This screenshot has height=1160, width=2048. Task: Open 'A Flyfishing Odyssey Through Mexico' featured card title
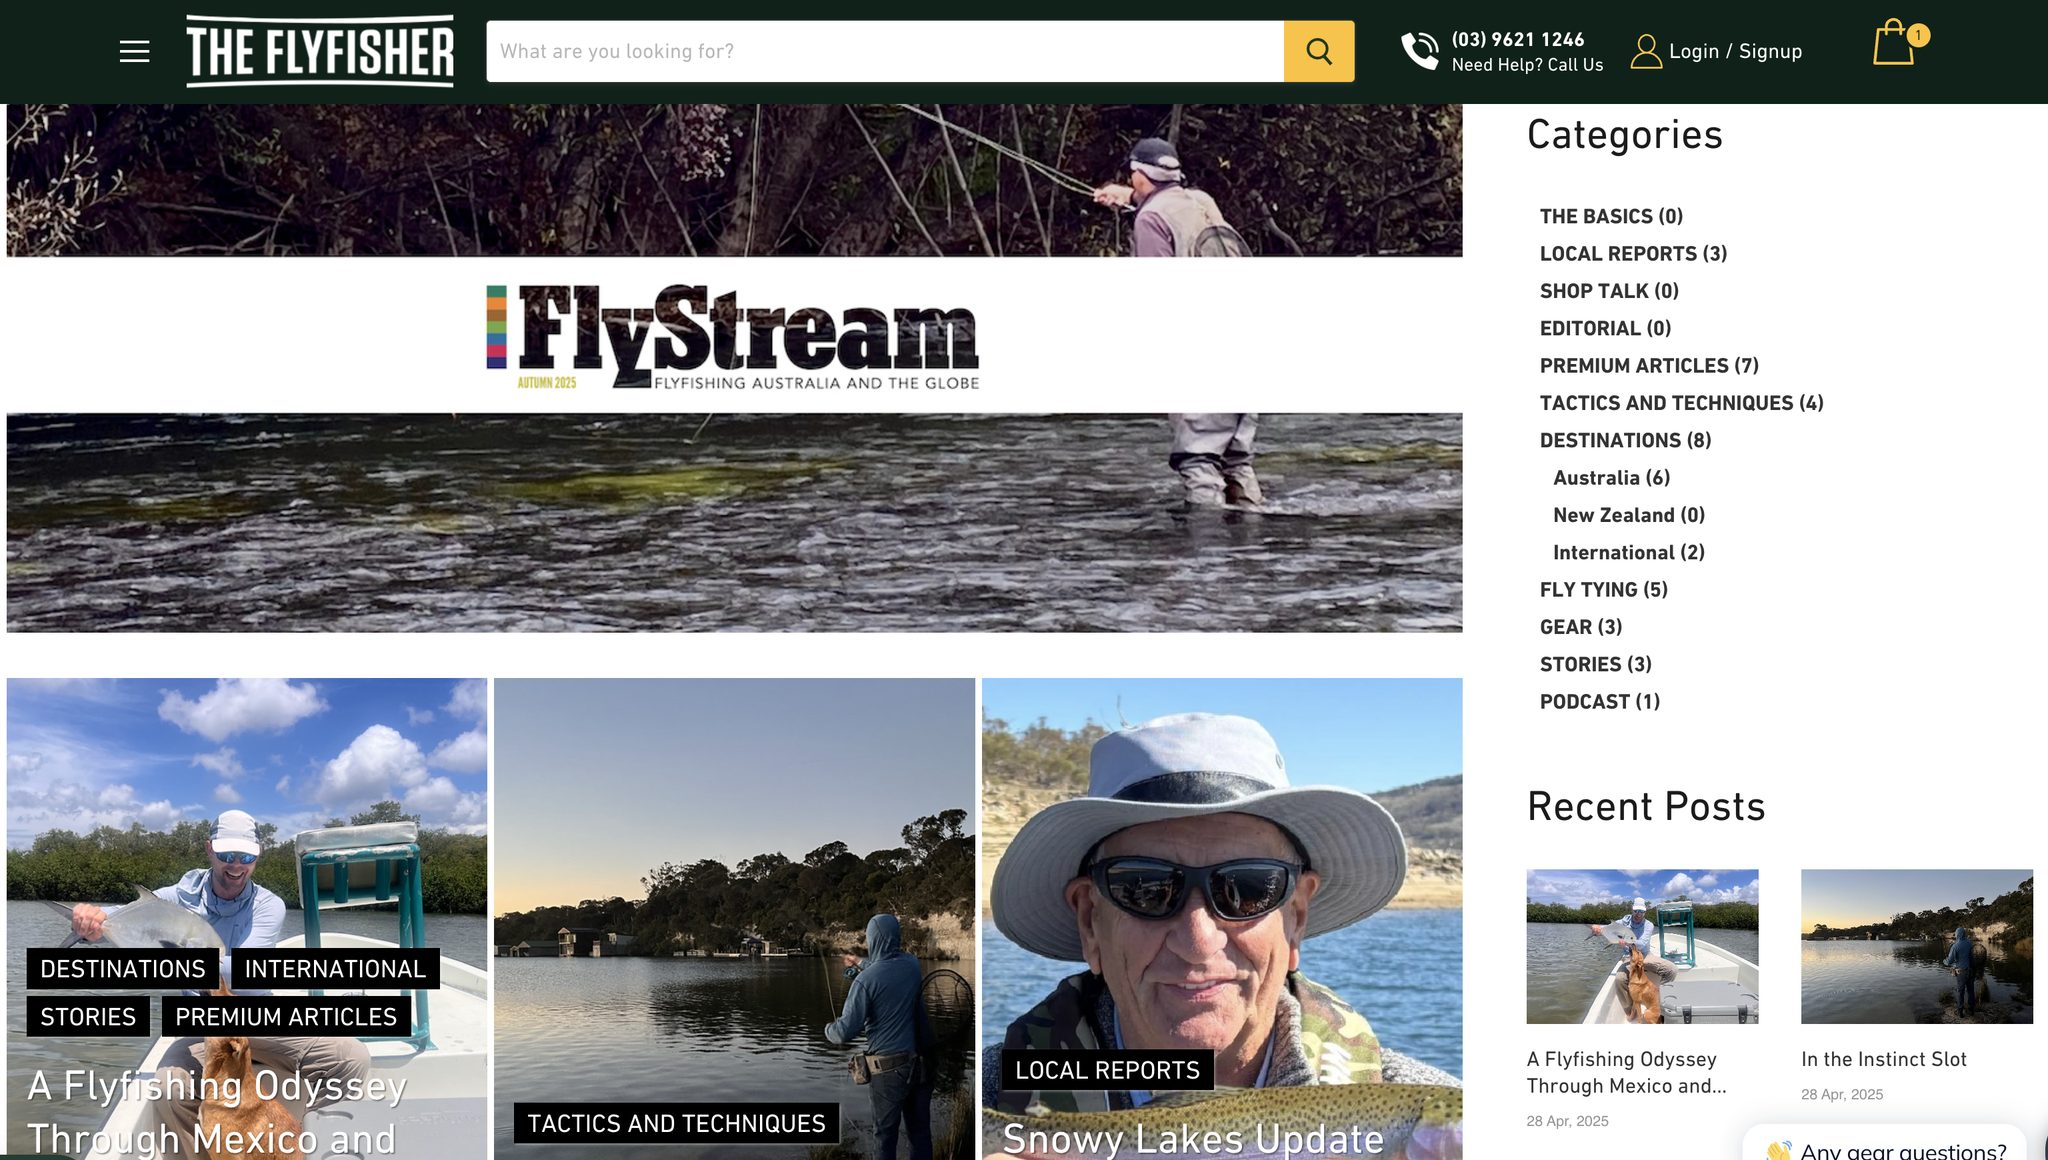coord(217,1112)
